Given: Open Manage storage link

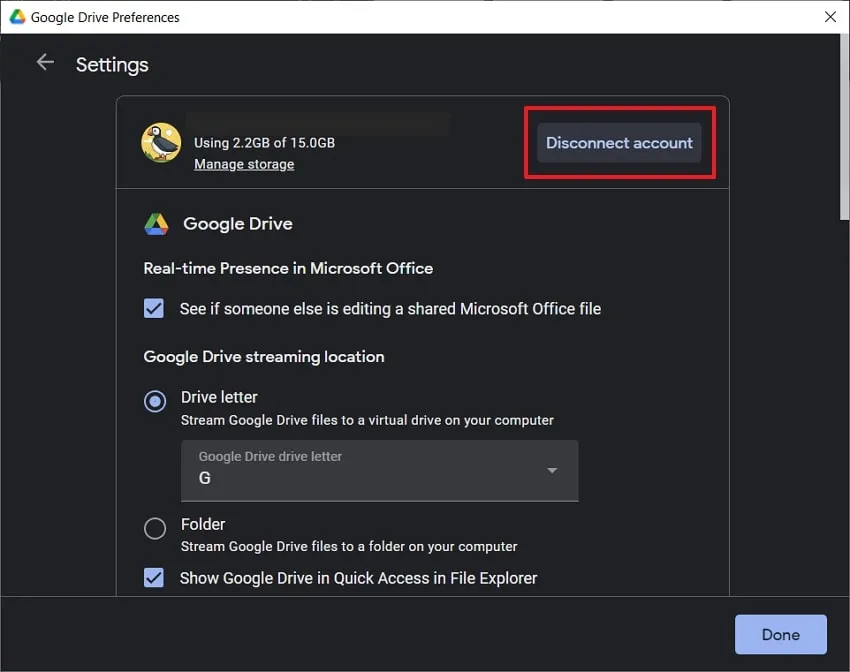Looking at the screenshot, I should [x=244, y=163].
